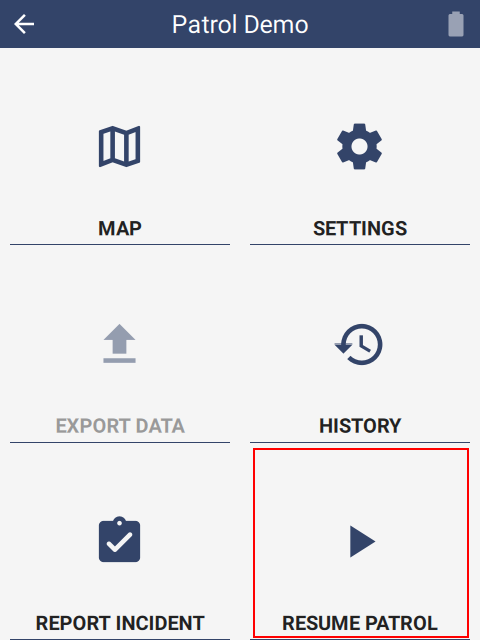This screenshot has height=640, width=480.
Task: Open the history clock icon
Action: click(359, 344)
